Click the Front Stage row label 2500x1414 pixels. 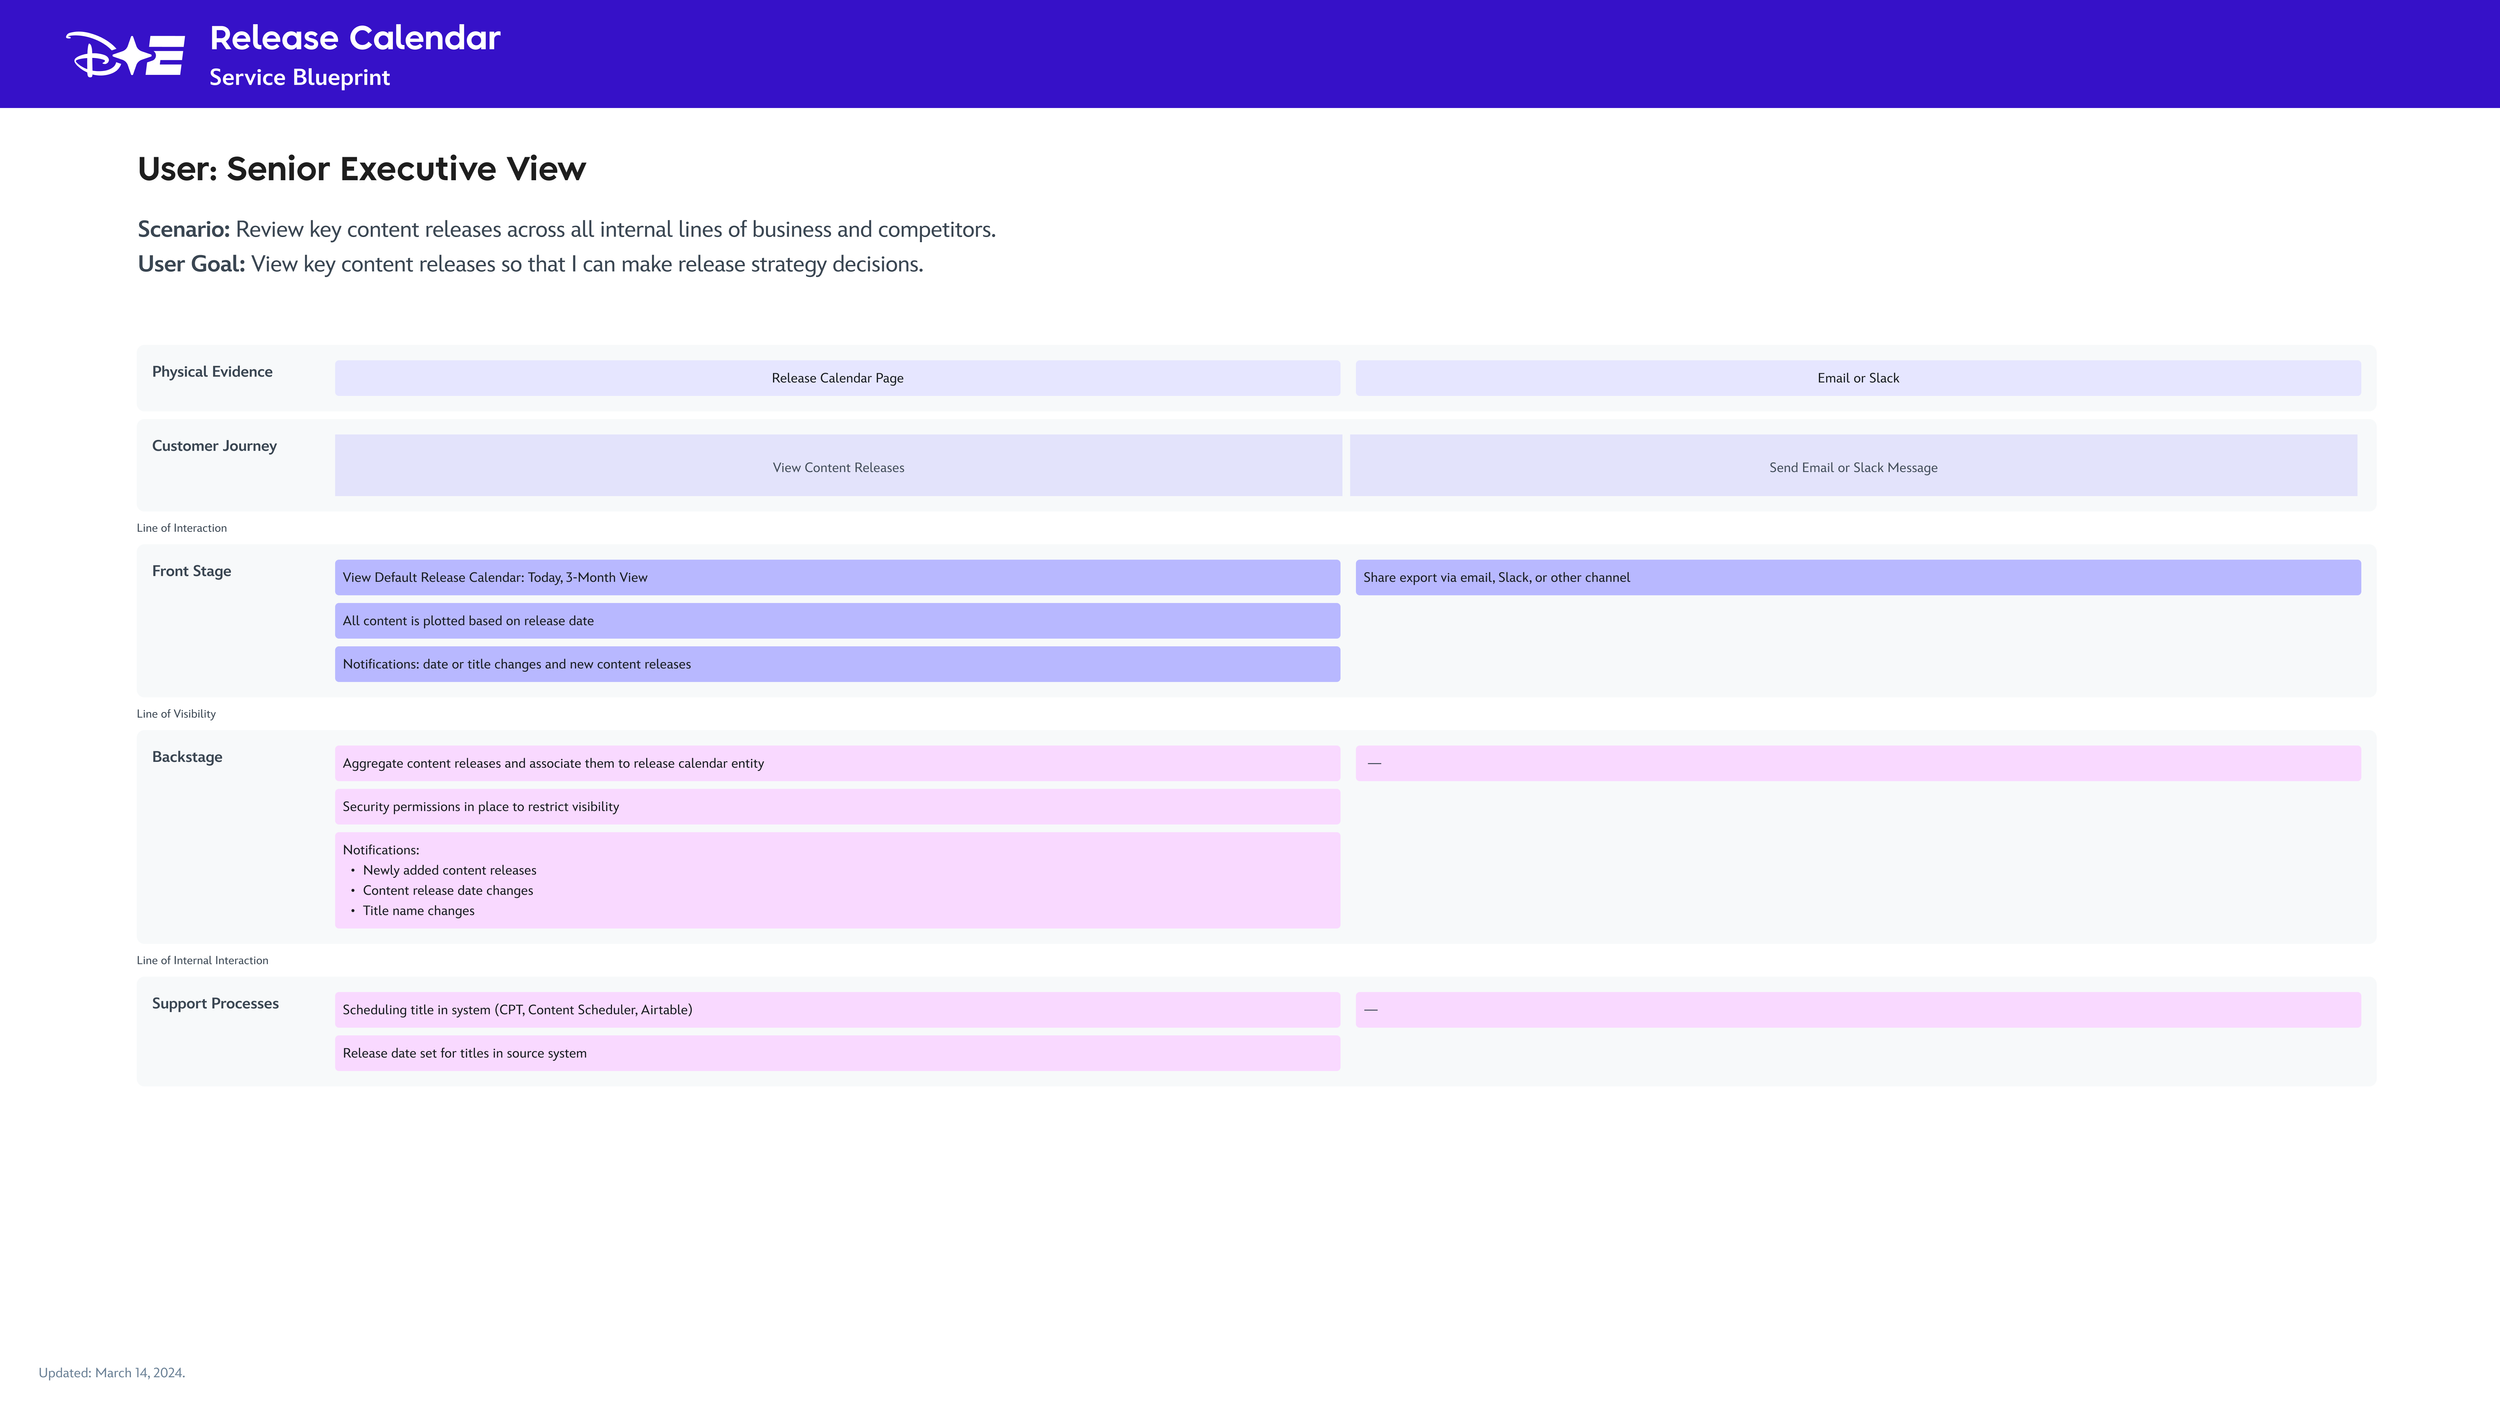pyautogui.click(x=191, y=571)
